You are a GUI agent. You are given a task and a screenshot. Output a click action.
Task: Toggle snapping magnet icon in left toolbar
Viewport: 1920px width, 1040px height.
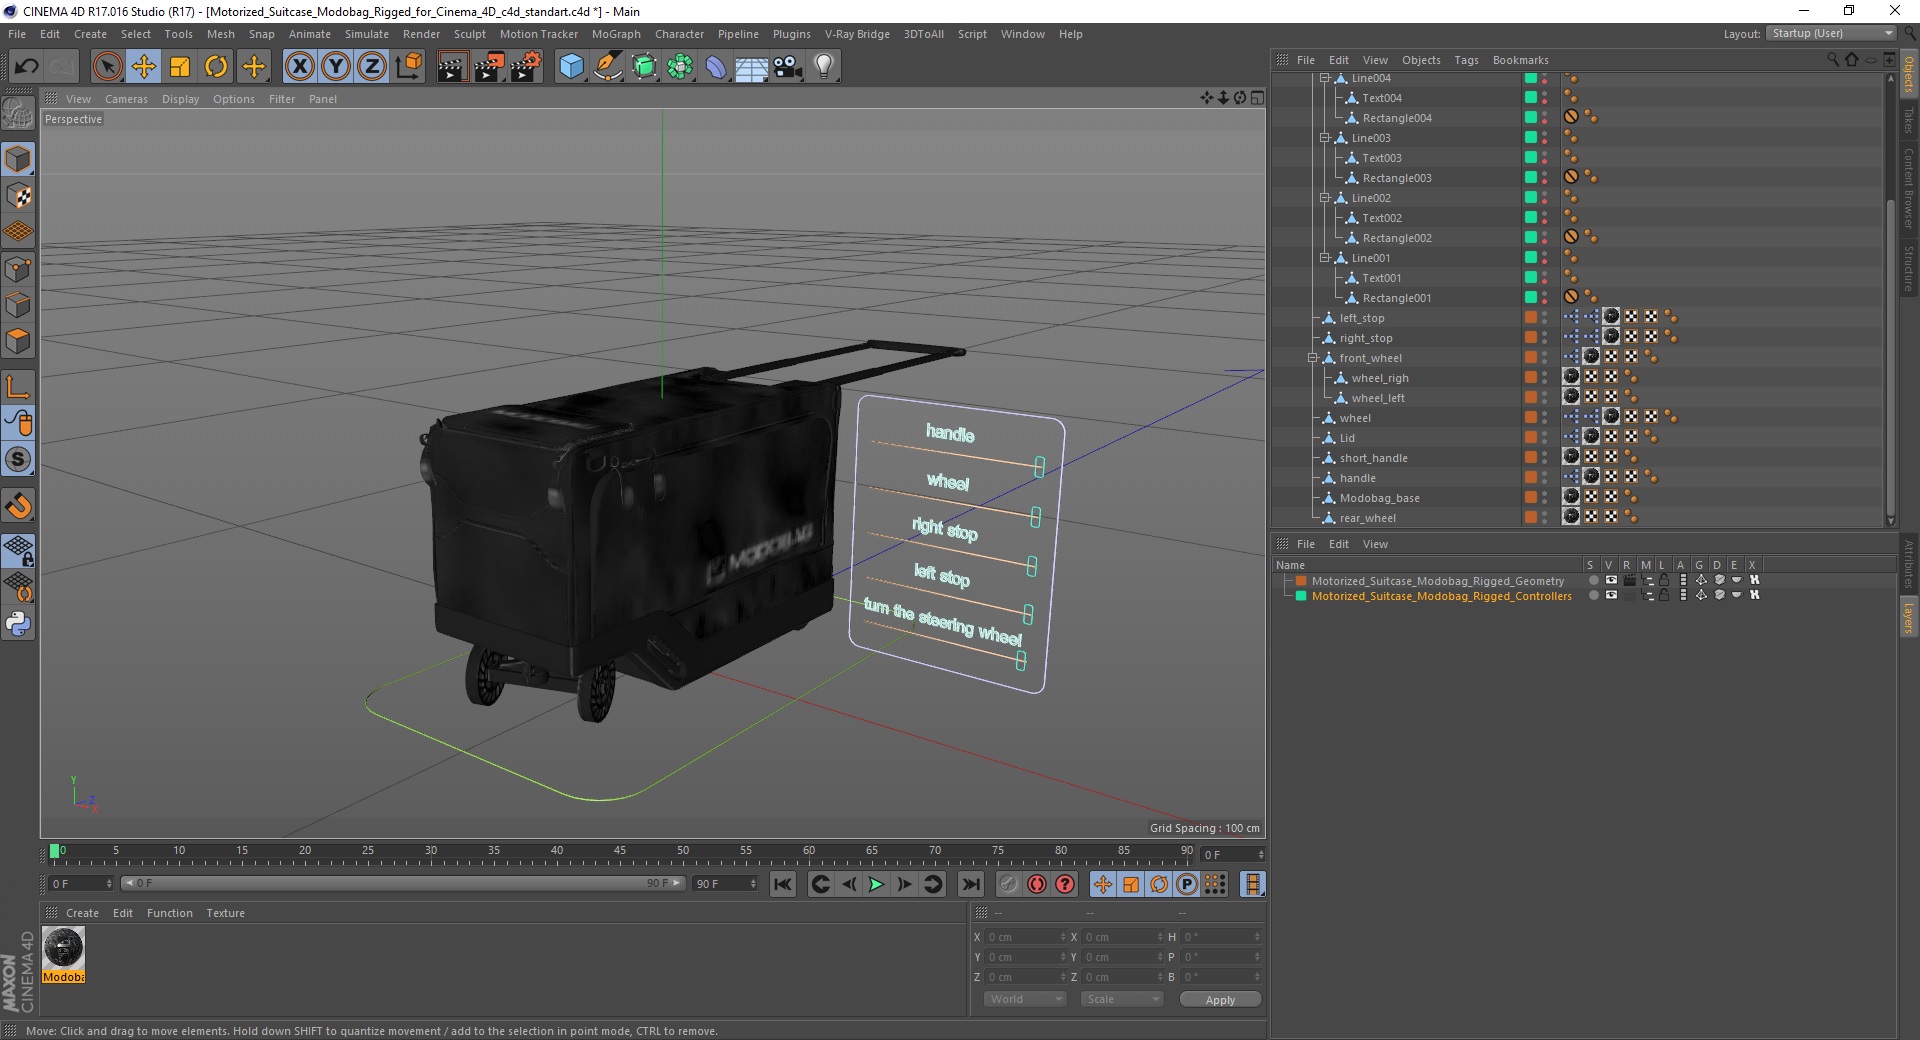pyautogui.click(x=18, y=506)
